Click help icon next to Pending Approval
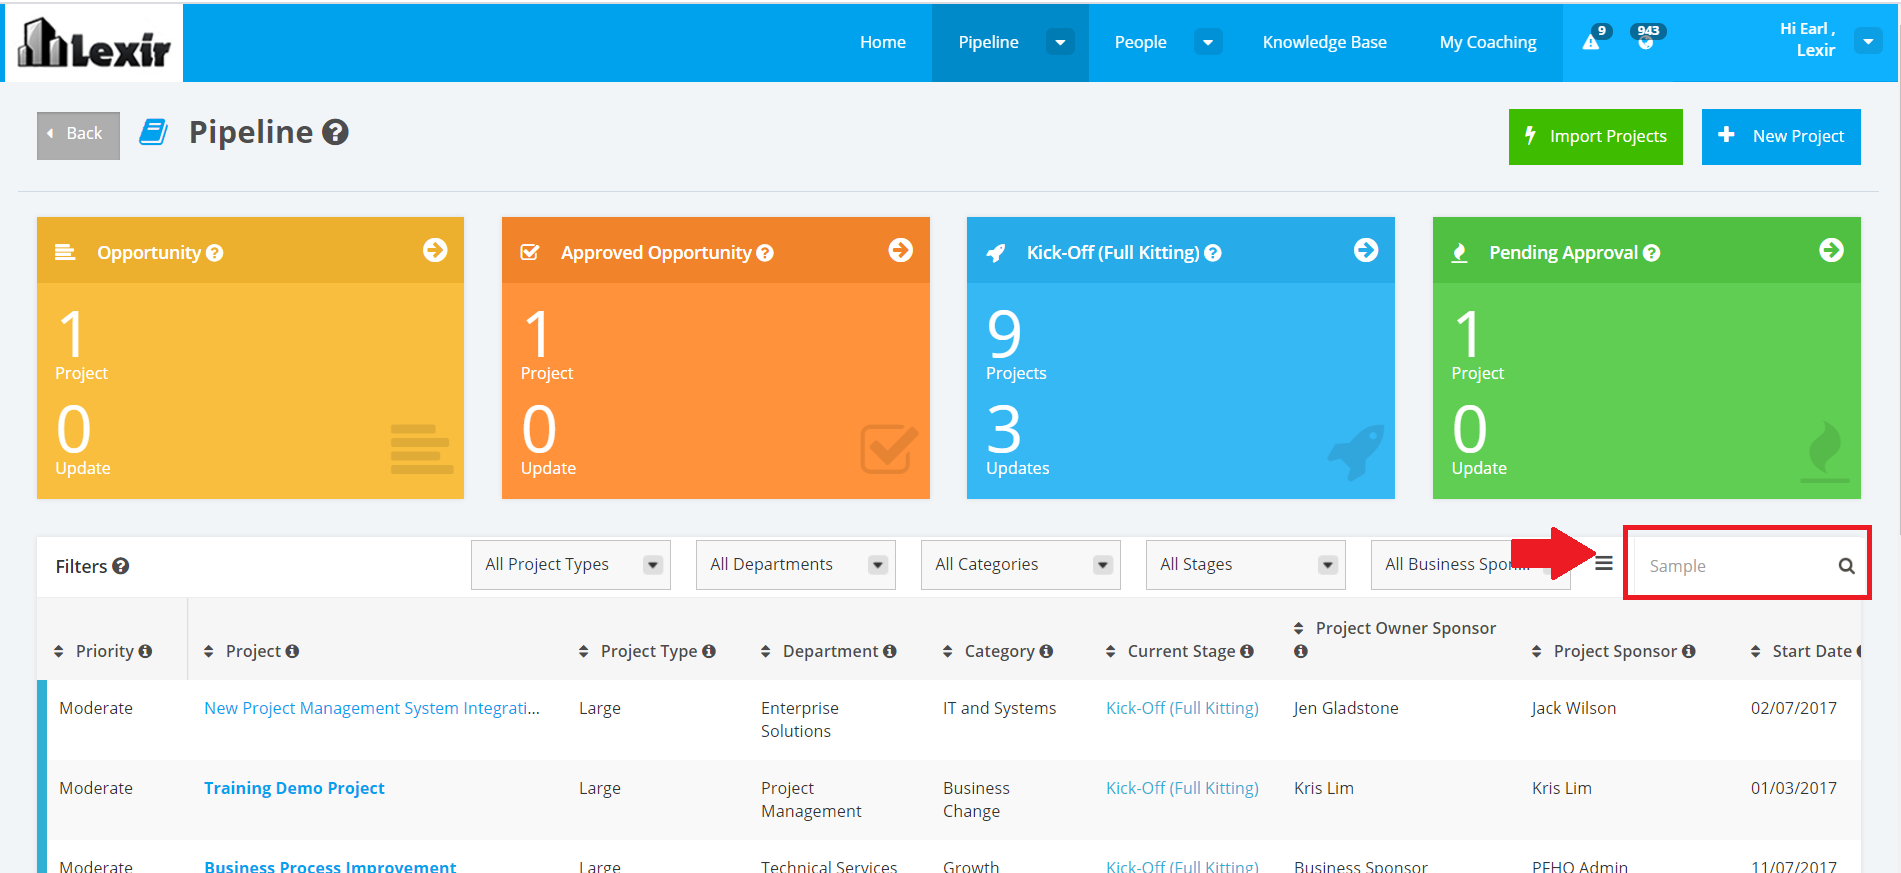 [1652, 253]
